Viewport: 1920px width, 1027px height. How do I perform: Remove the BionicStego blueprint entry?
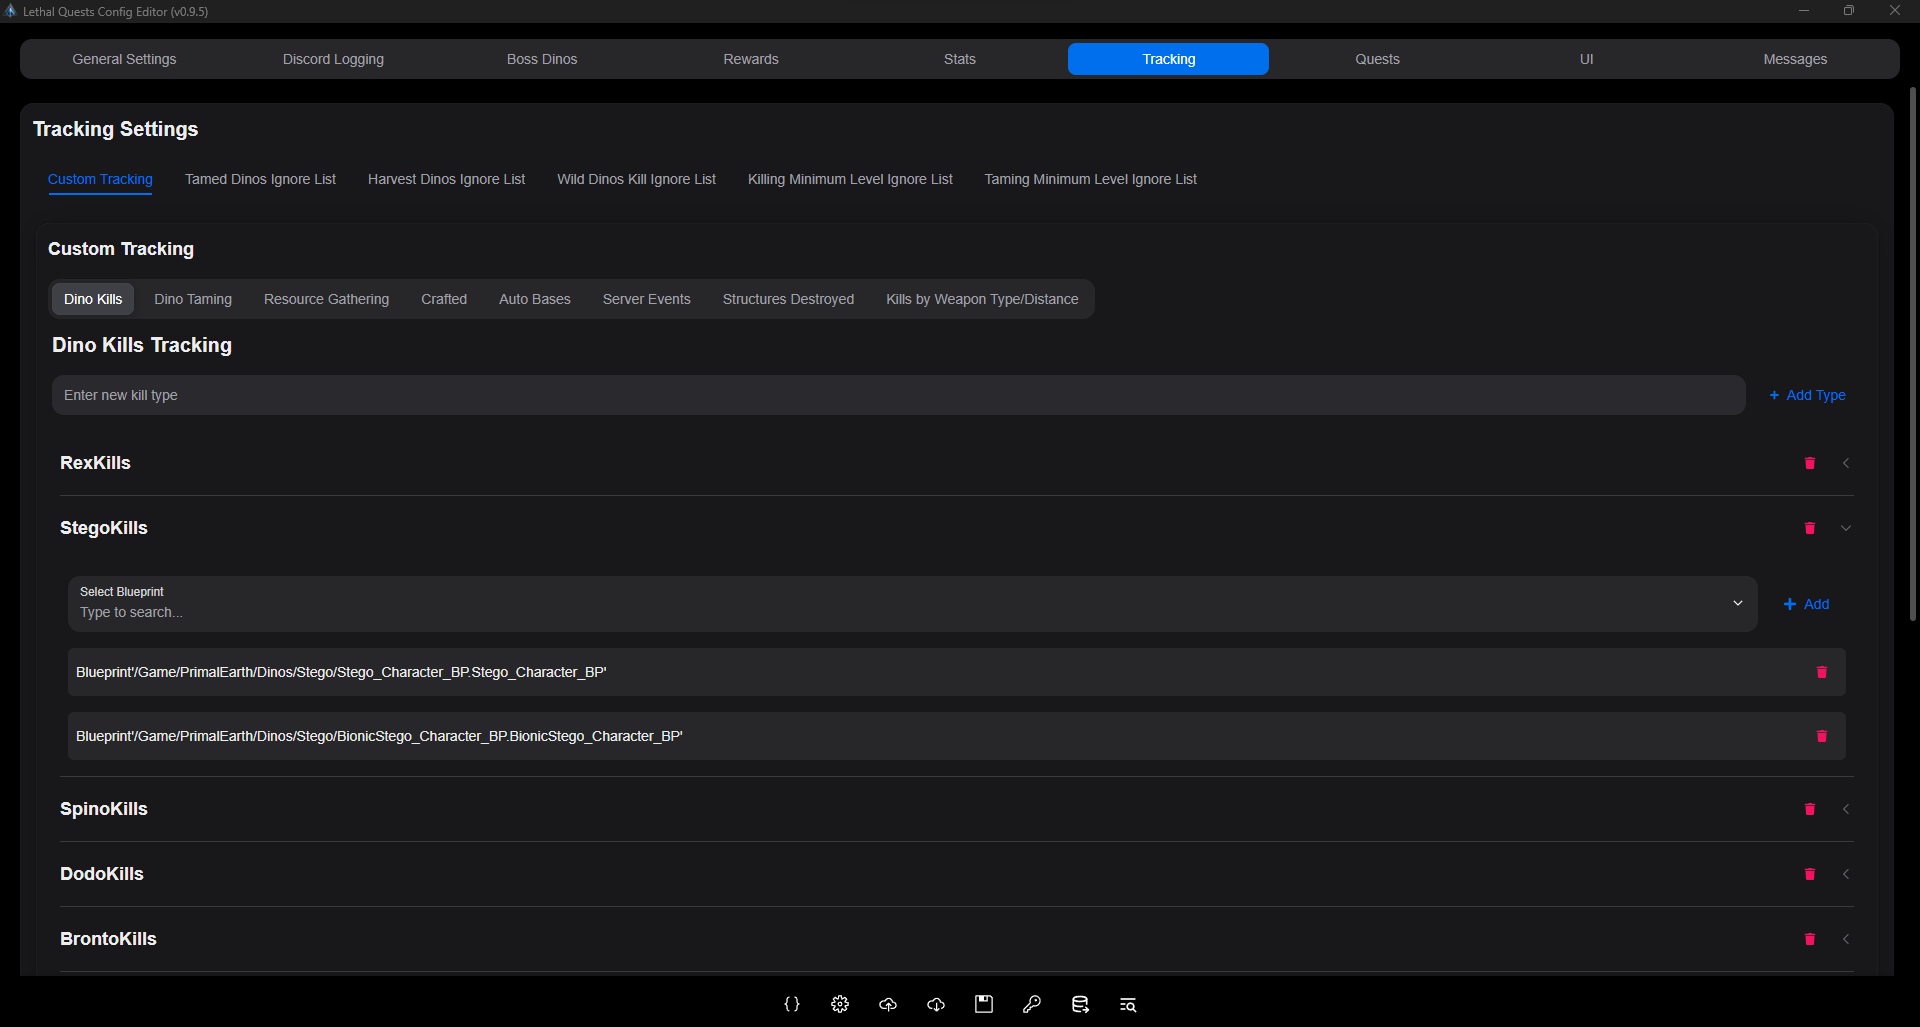pyautogui.click(x=1821, y=736)
